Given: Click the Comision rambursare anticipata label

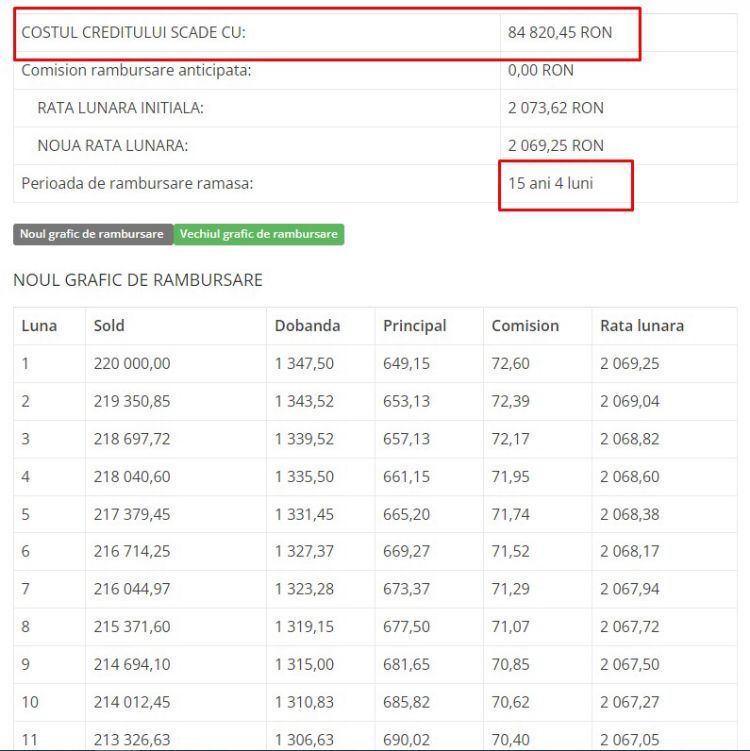Looking at the screenshot, I should pos(136,70).
